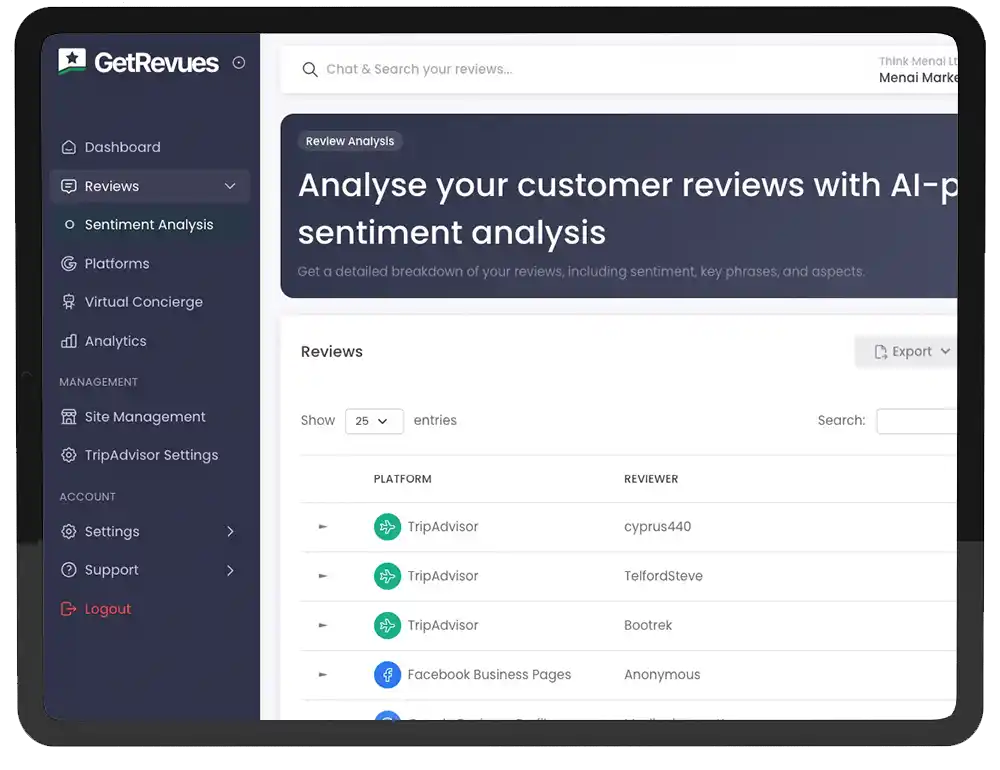Click the GetRevues star logo icon
Screen dimensions: 1000x770
[72, 62]
